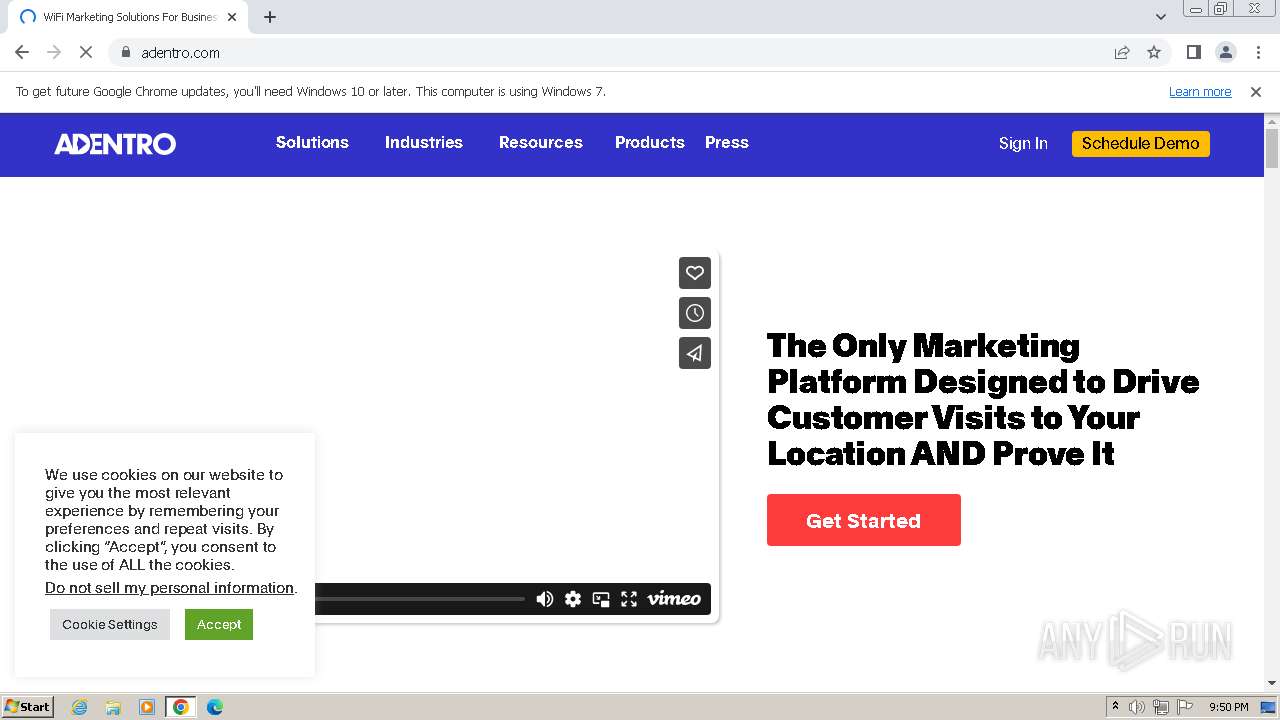Open Products navigation menu
1280x720 pixels.
coord(650,142)
